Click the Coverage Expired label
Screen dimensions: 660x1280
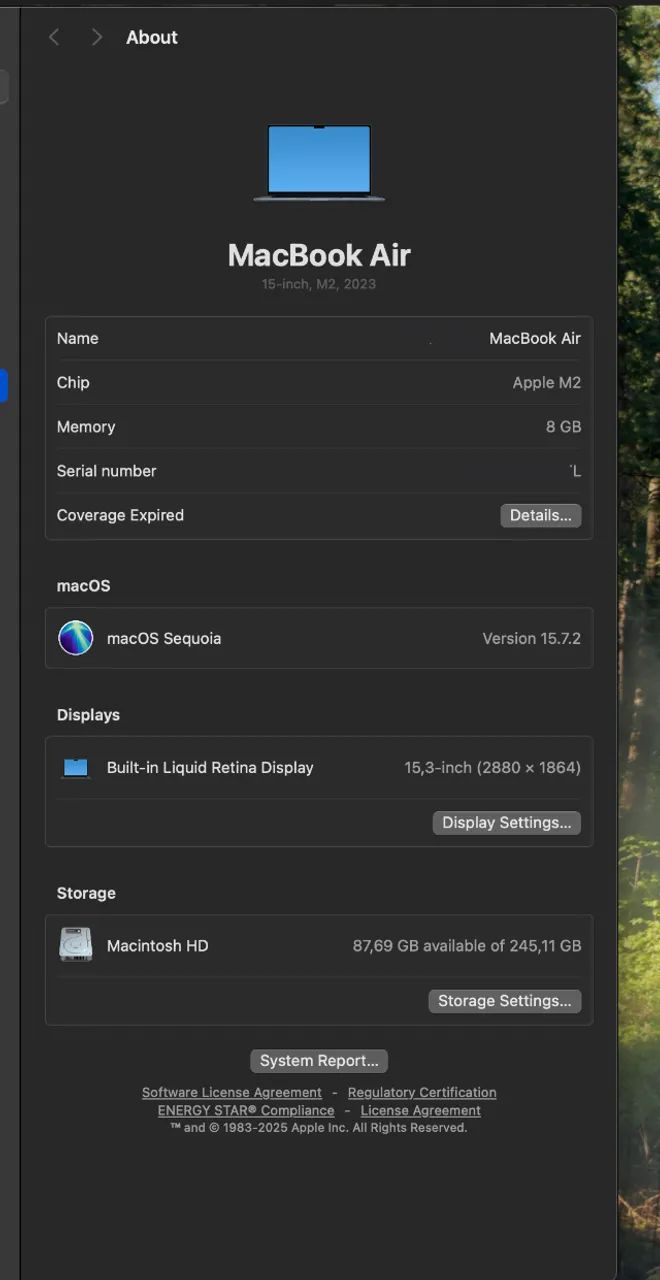click(x=120, y=515)
